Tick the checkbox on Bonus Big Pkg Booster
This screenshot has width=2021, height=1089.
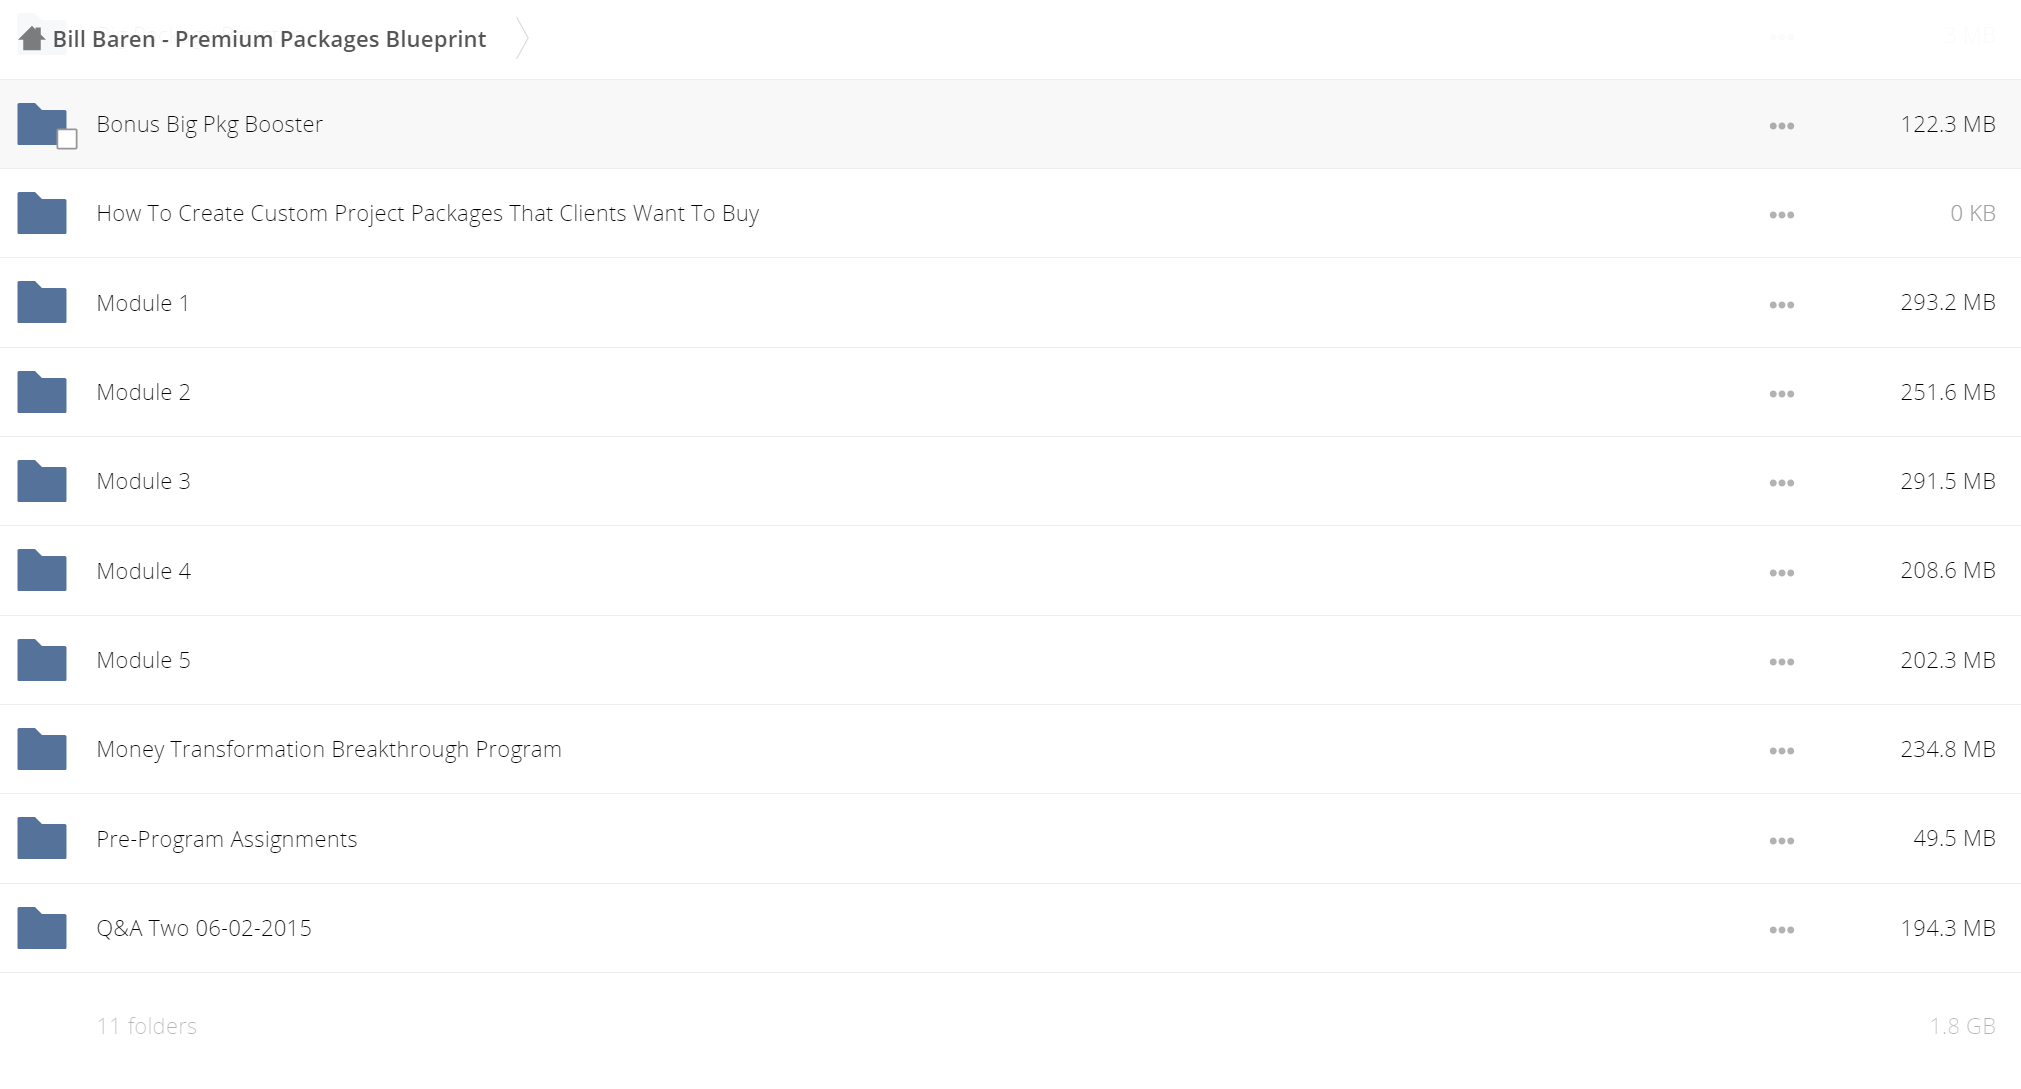coord(67,139)
